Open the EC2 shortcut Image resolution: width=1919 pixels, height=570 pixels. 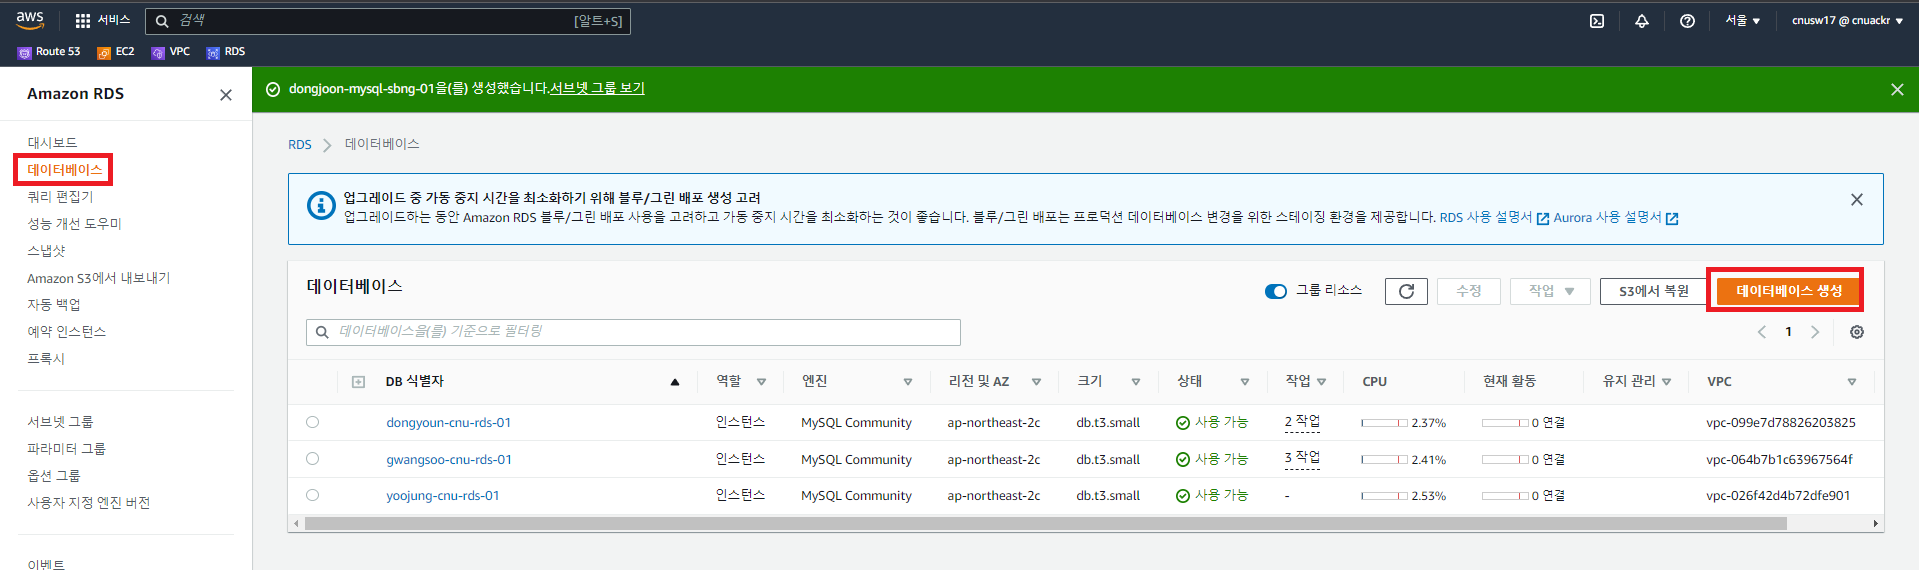coord(116,52)
